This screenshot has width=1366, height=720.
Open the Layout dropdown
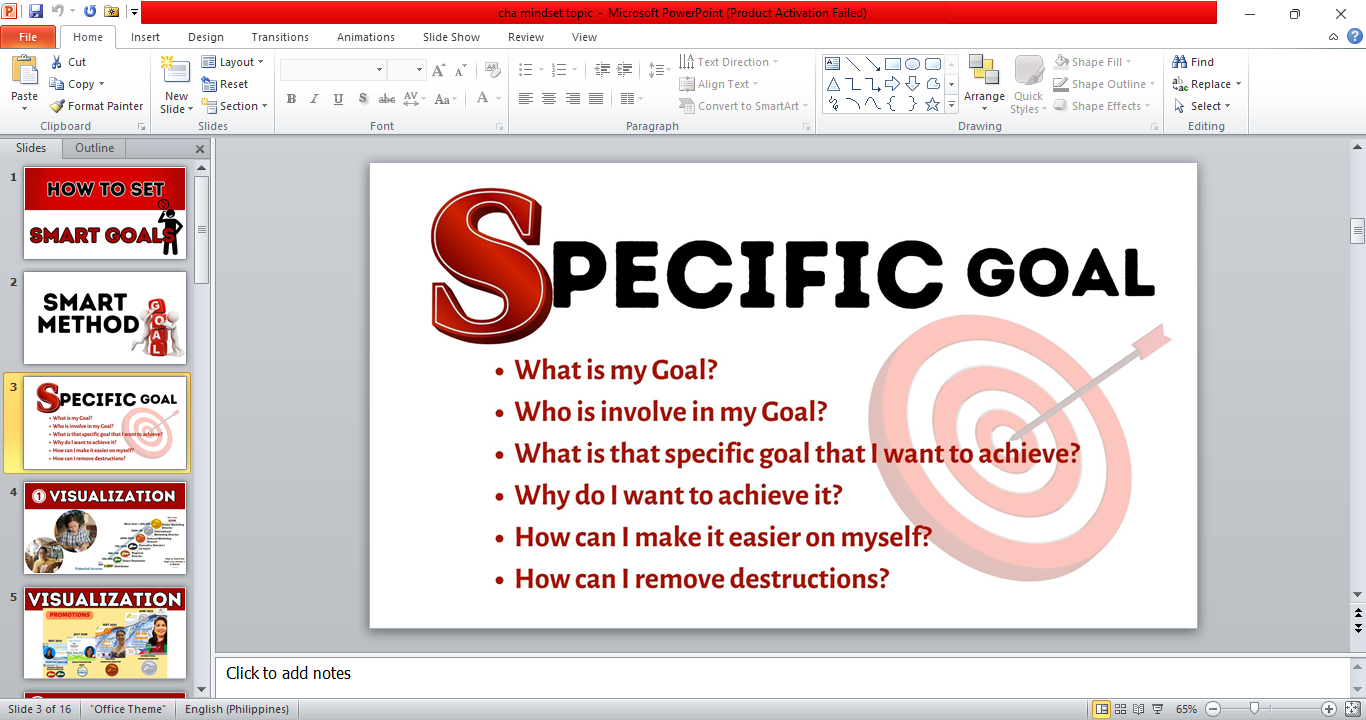[233, 62]
